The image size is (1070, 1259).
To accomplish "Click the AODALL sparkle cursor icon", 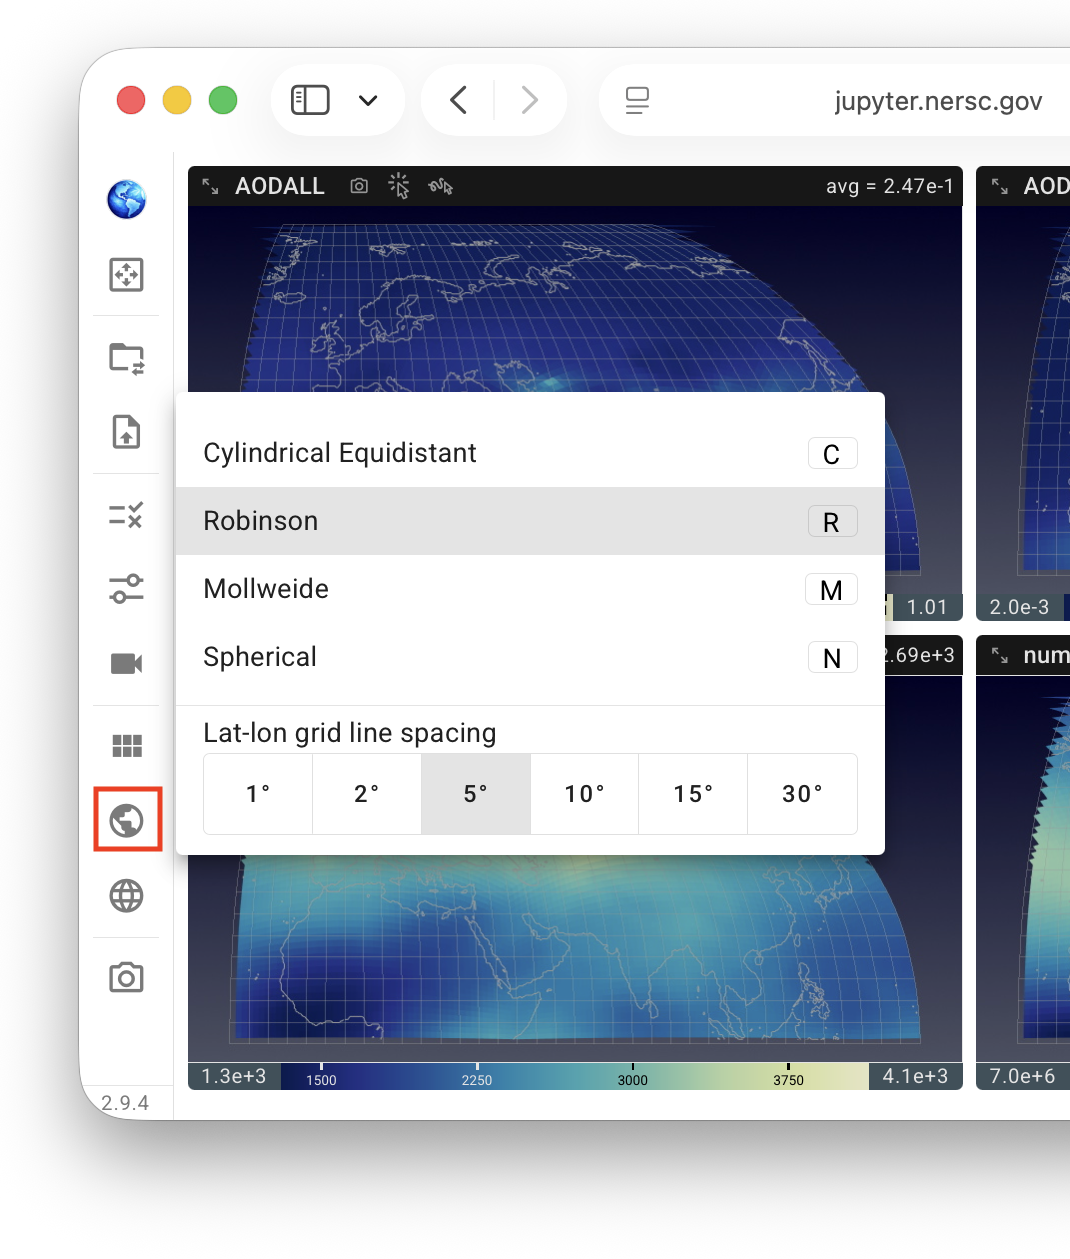I will 399,186.
